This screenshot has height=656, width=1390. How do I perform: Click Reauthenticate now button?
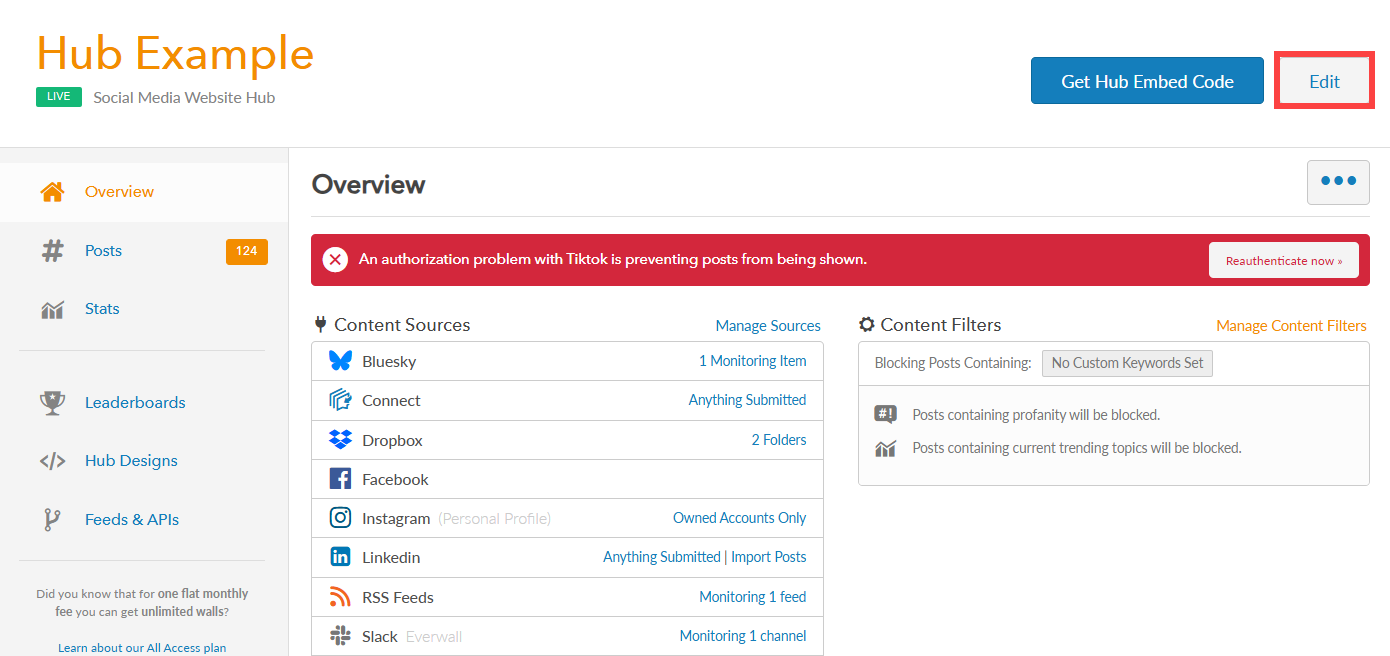(x=1283, y=260)
